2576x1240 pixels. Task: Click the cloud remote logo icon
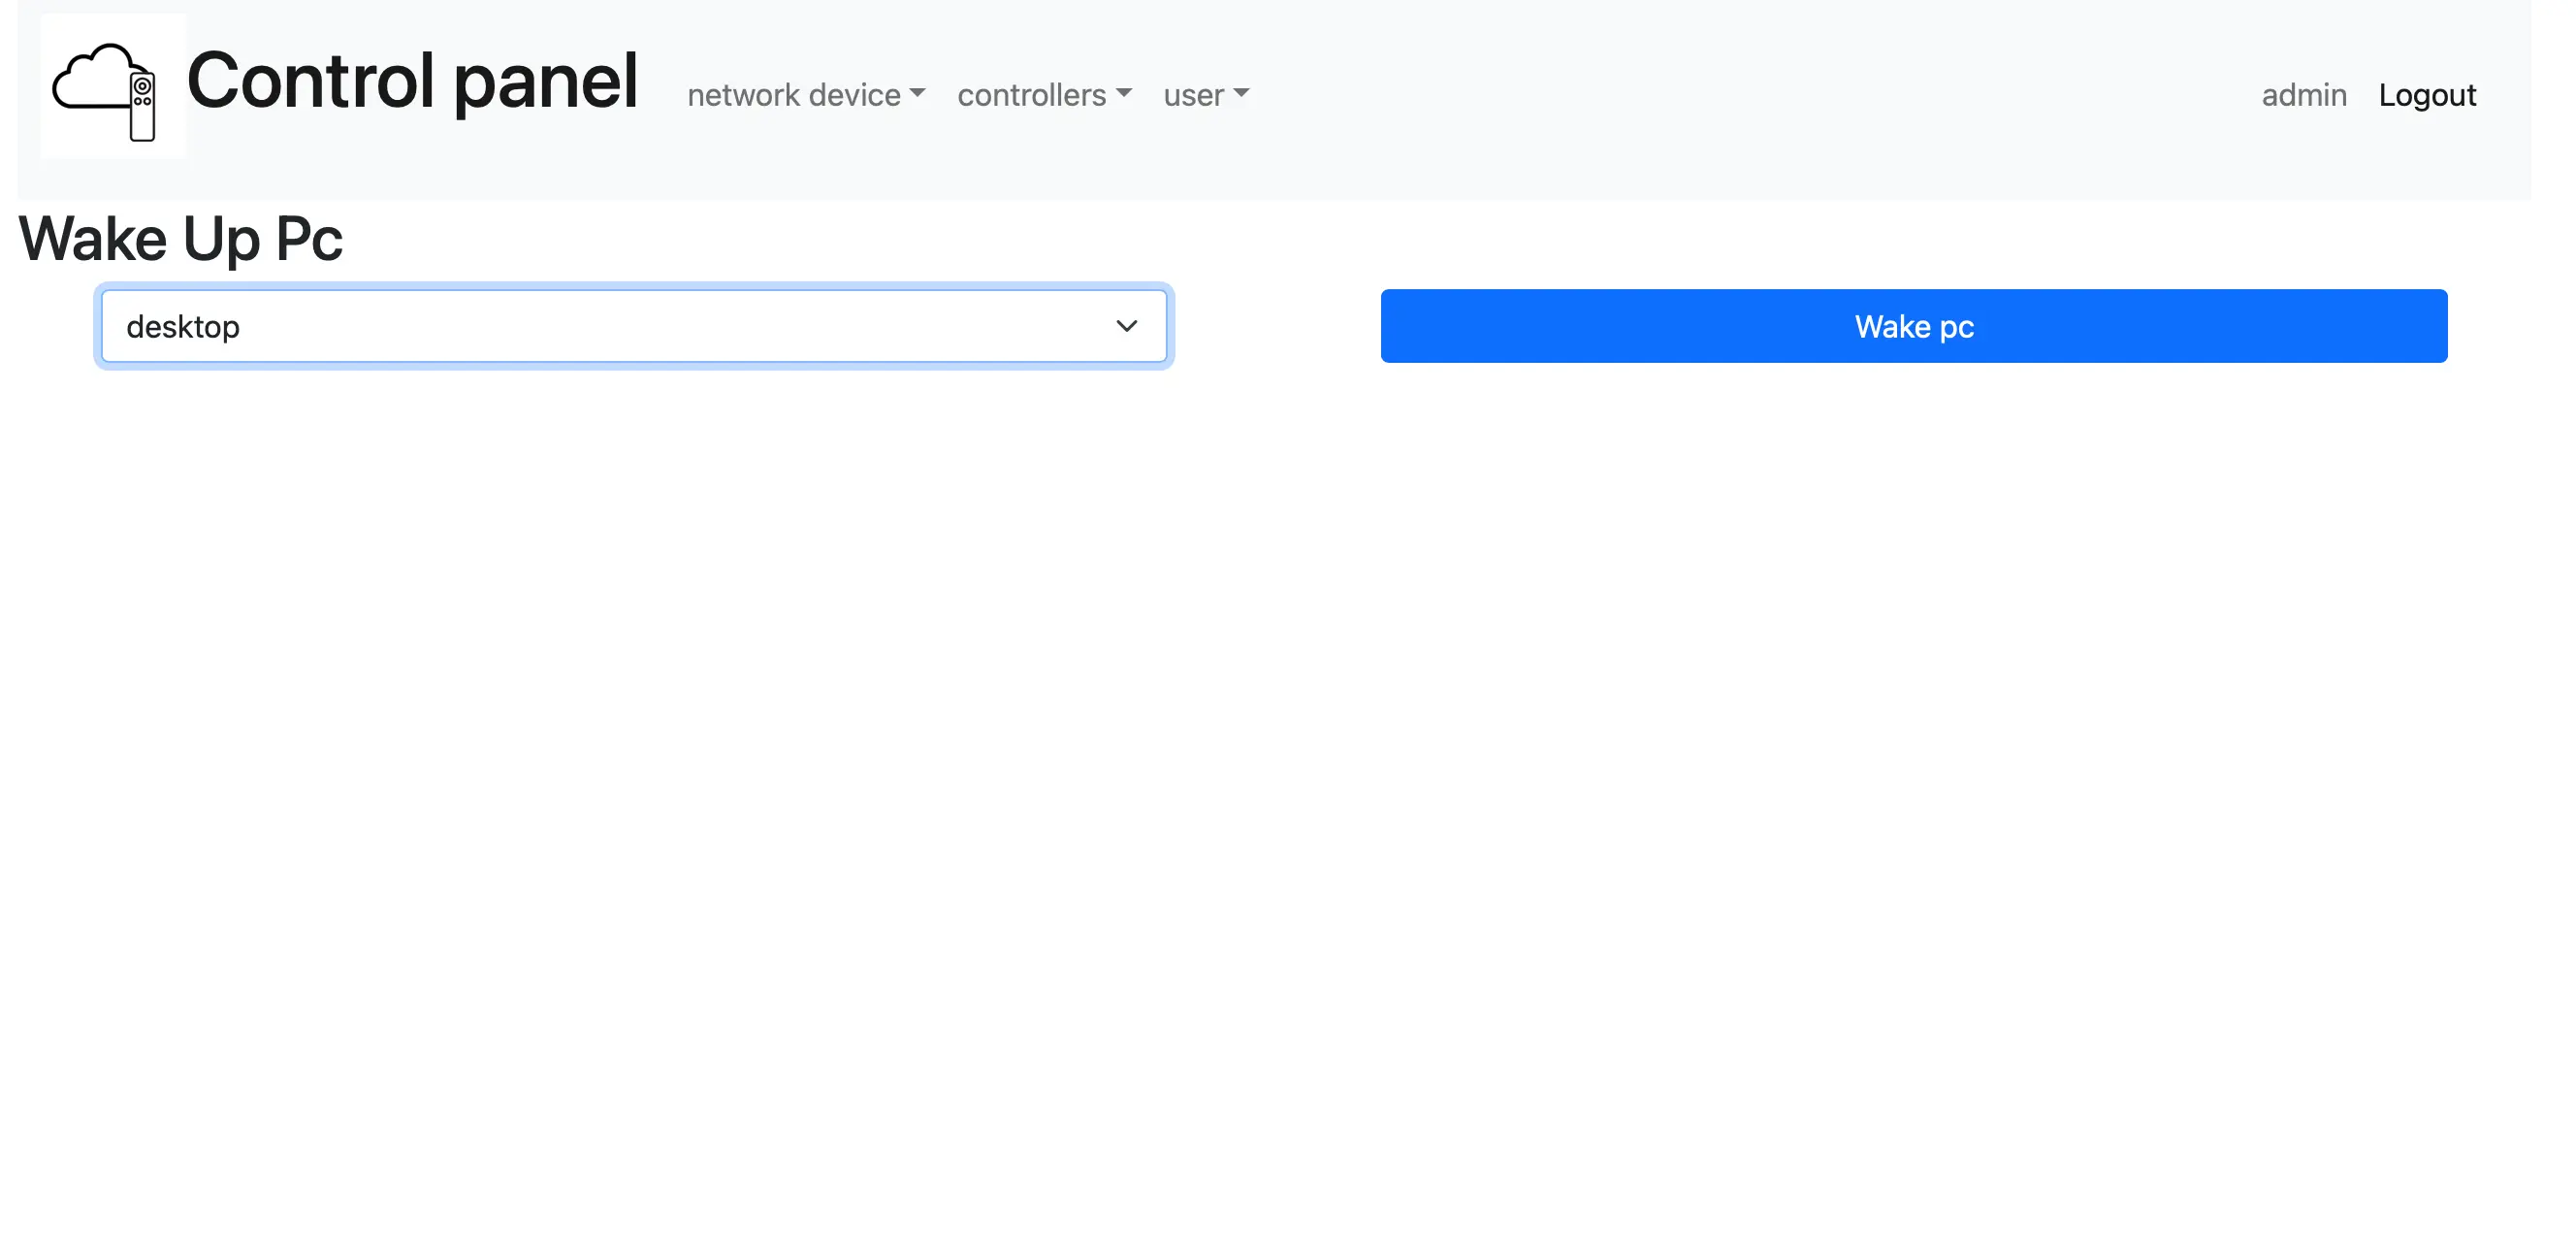[x=112, y=86]
